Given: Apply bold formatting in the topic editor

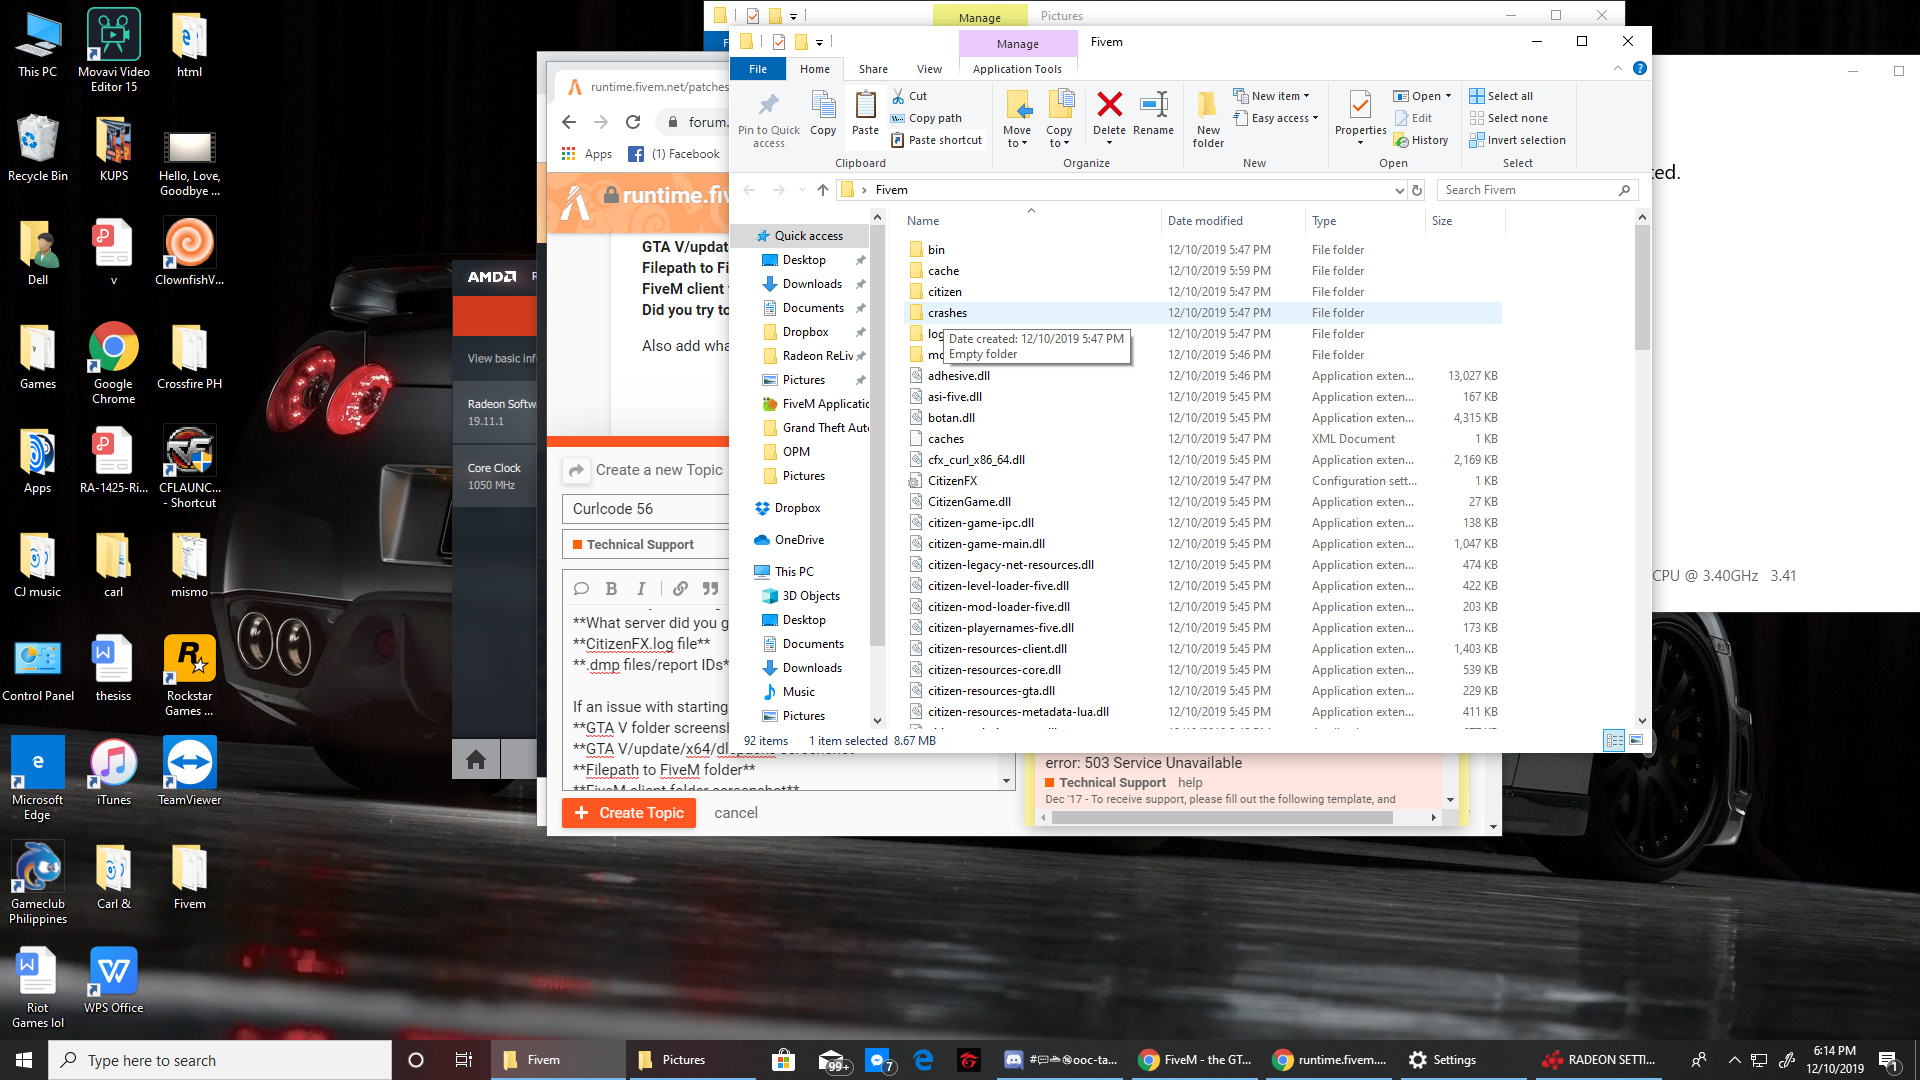Looking at the screenshot, I should 611,589.
